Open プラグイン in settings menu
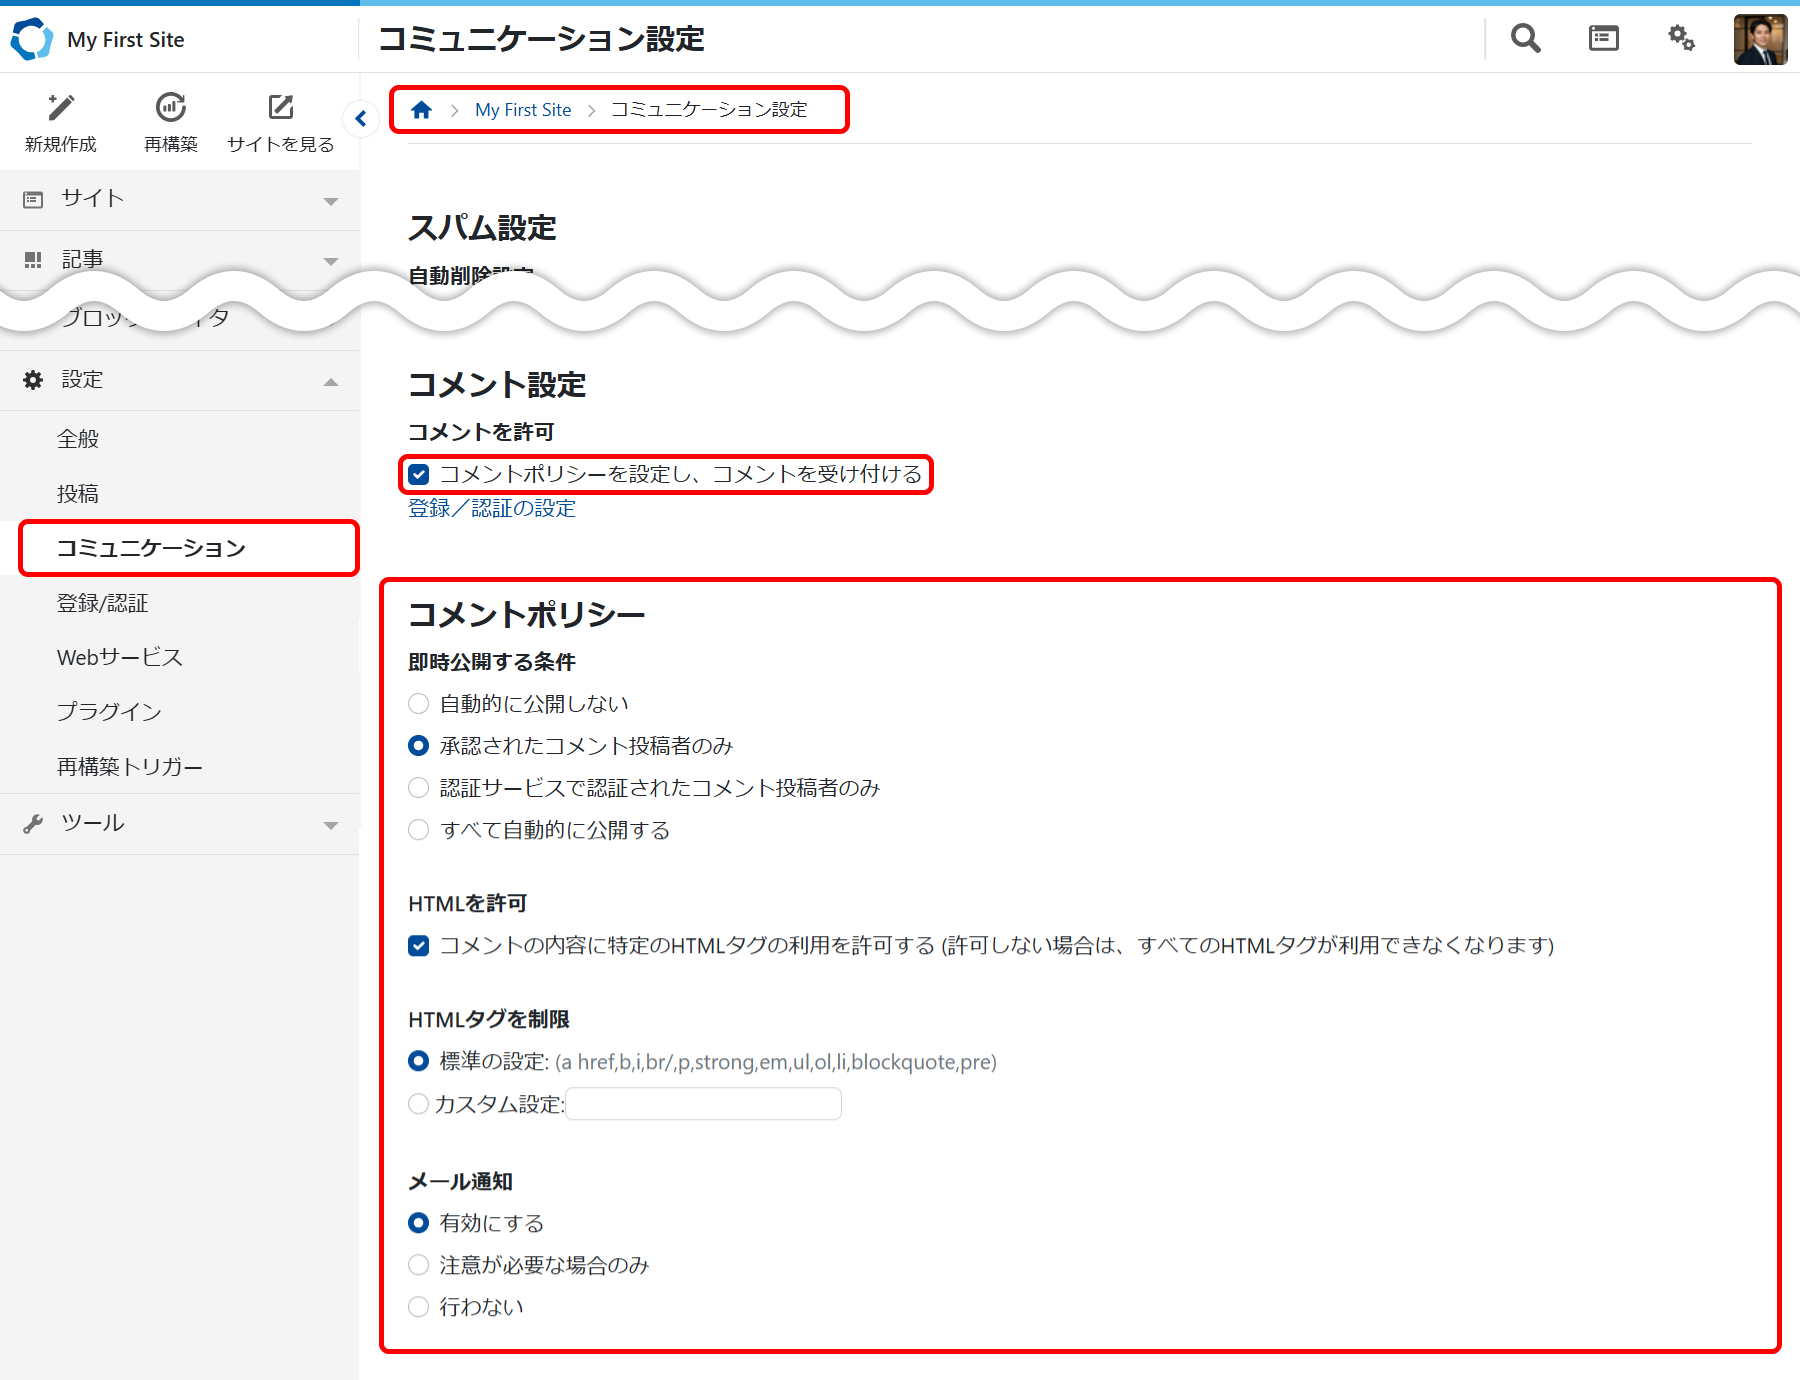This screenshot has height=1380, width=1800. tap(109, 712)
